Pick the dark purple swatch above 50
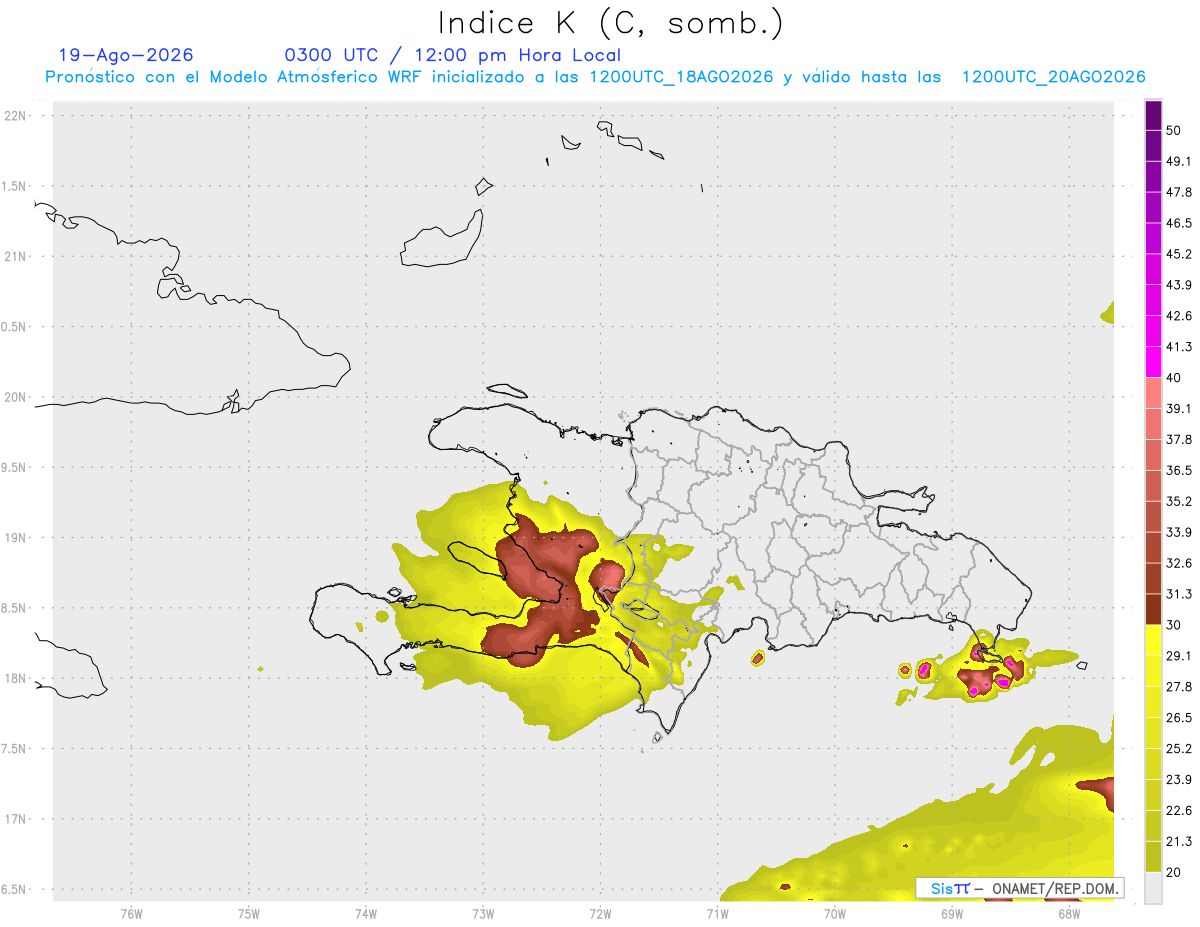Viewport: 1200px width, 927px height. [x=1153, y=116]
